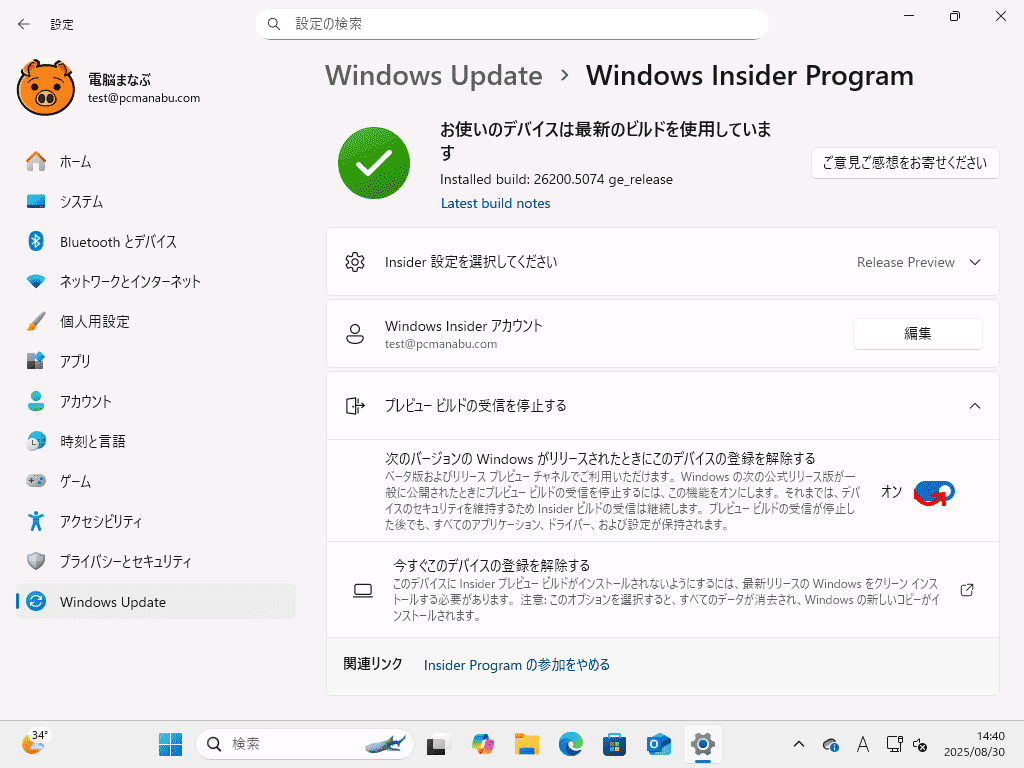Click the laptop icon beside 今すぐこのデバイスの登録を解除する

[x=362, y=590]
